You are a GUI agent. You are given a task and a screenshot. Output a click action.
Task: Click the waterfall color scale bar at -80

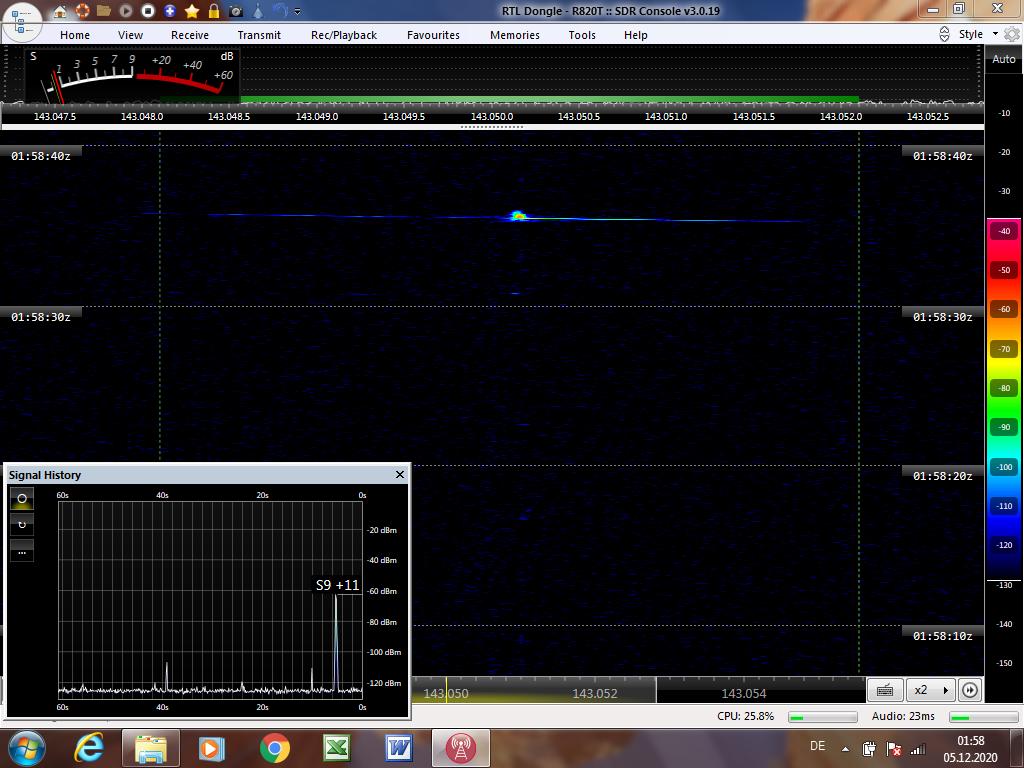[x=1004, y=388]
